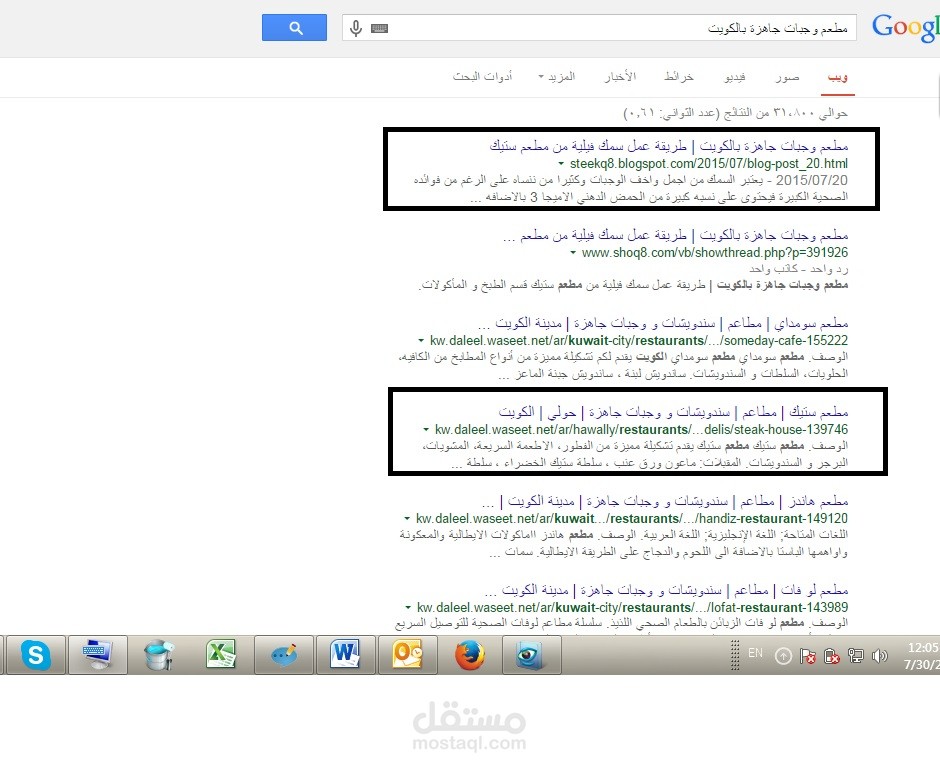Open مطعم هاندز handiz-restaurant result title

point(665,501)
